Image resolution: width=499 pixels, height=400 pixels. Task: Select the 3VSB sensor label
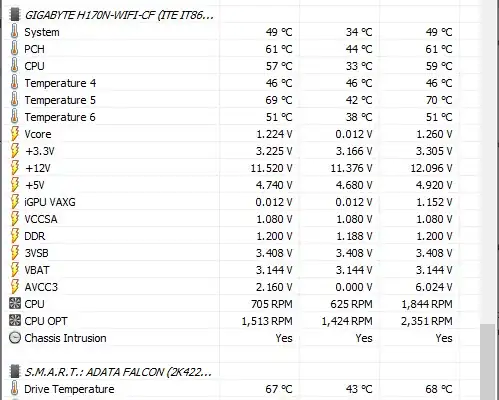click(x=37, y=253)
